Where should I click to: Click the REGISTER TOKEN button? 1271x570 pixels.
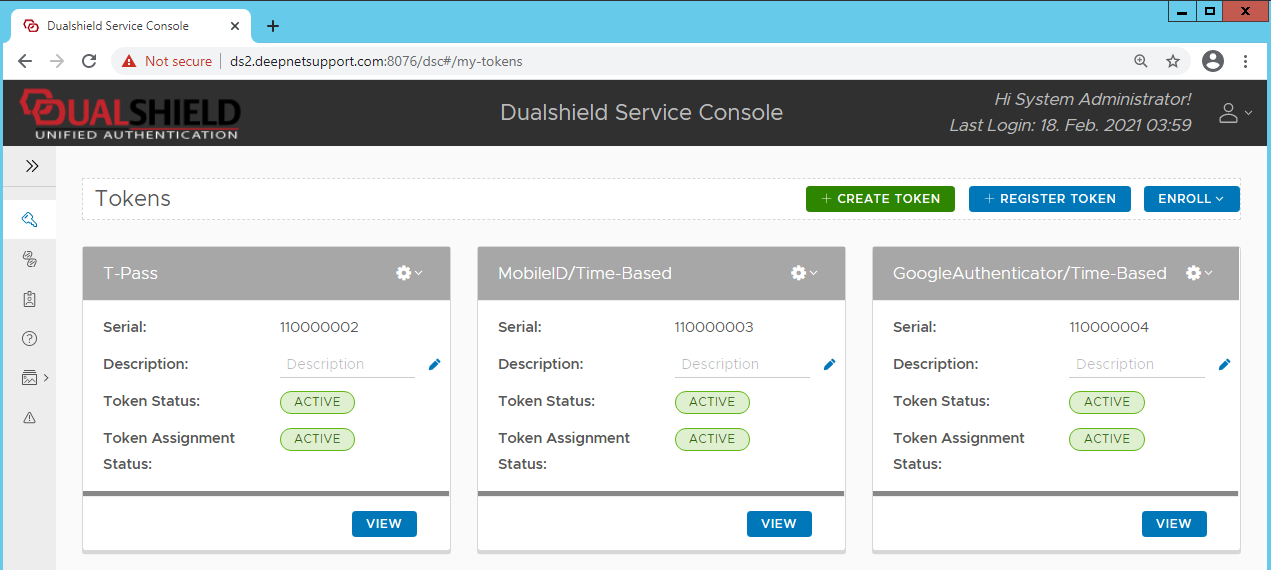click(x=1049, y=199)
